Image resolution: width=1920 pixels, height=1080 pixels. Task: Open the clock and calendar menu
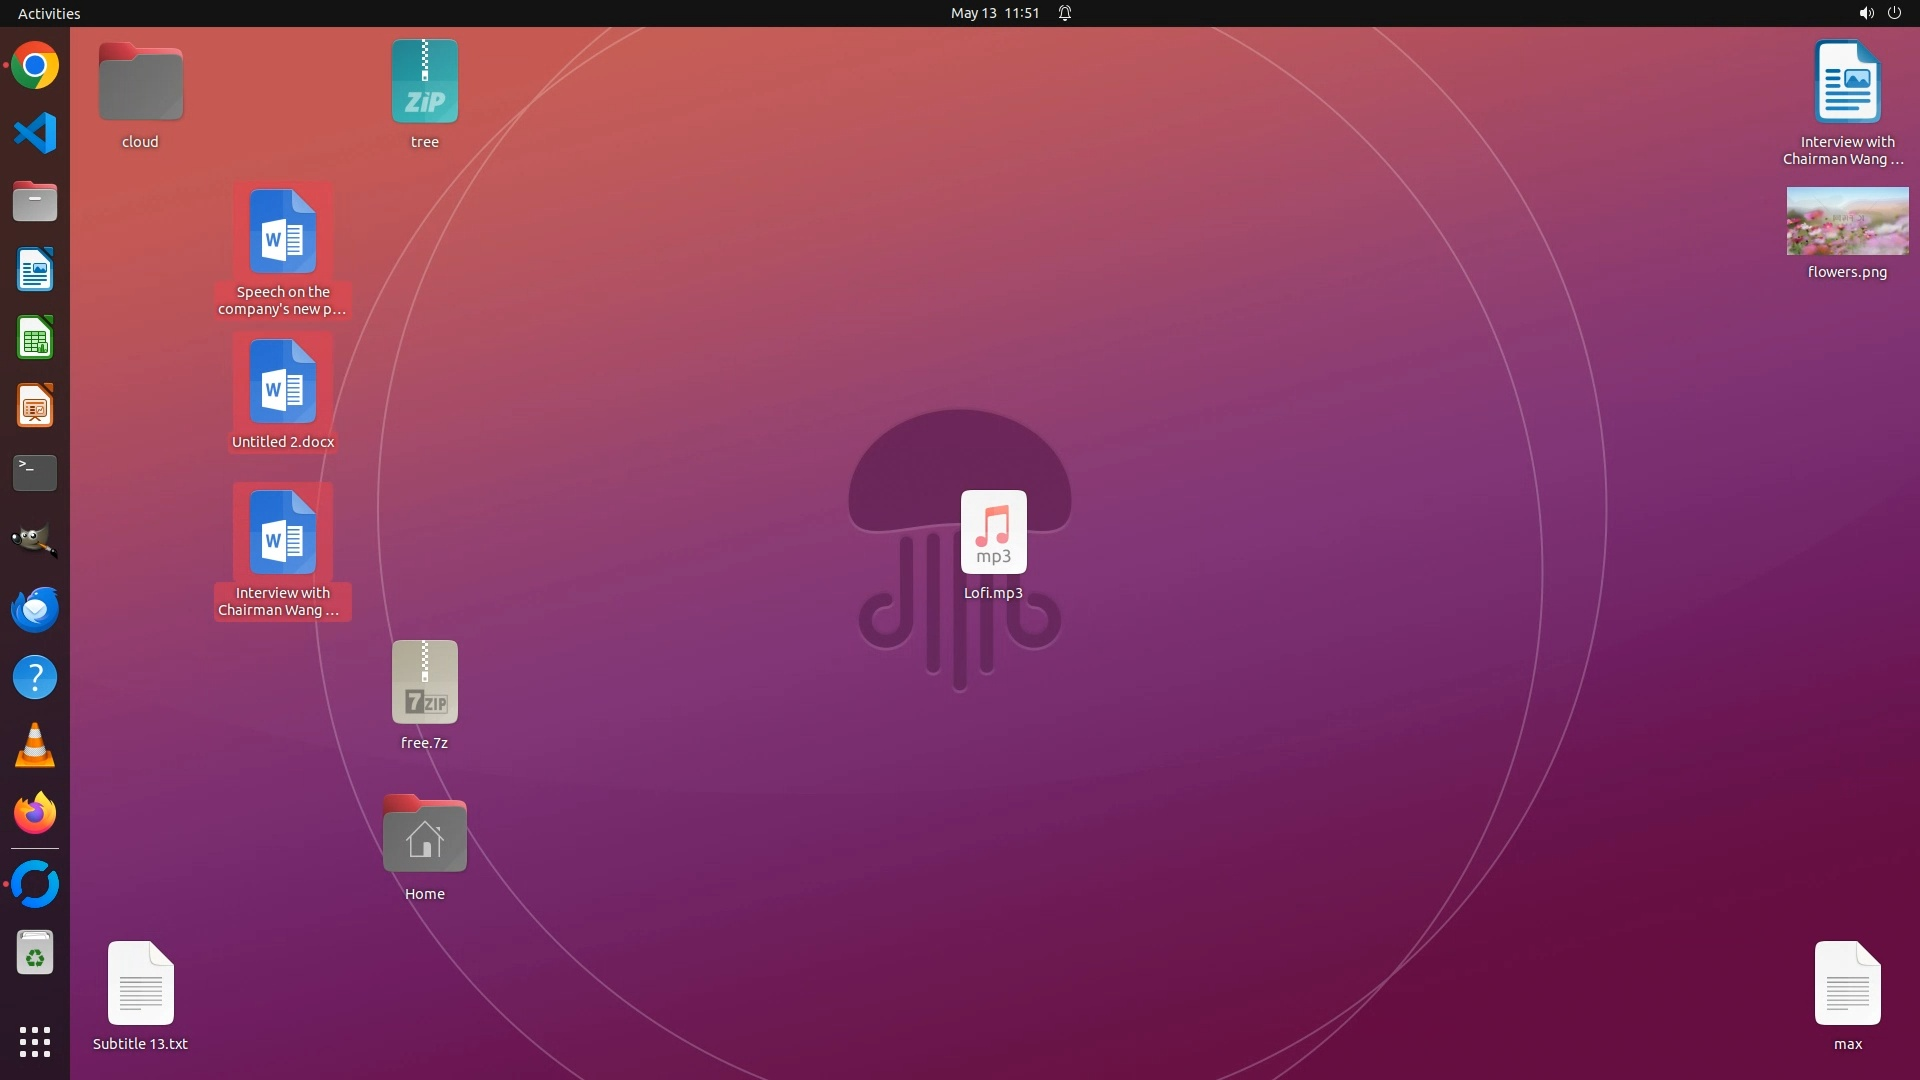click(x=994, y=13)
